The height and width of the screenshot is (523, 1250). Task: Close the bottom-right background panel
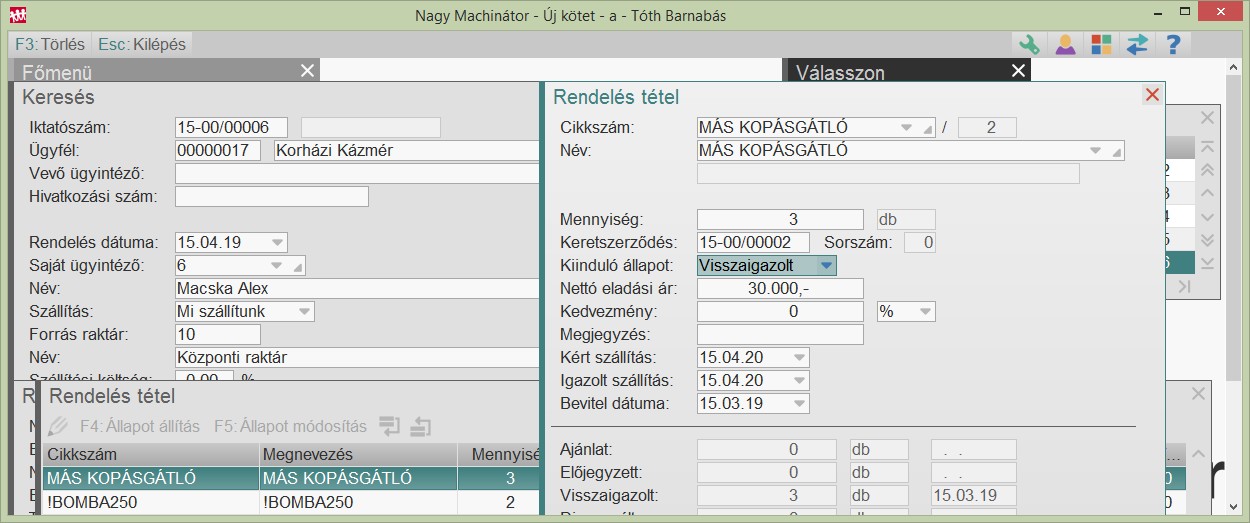[1198, 394]
